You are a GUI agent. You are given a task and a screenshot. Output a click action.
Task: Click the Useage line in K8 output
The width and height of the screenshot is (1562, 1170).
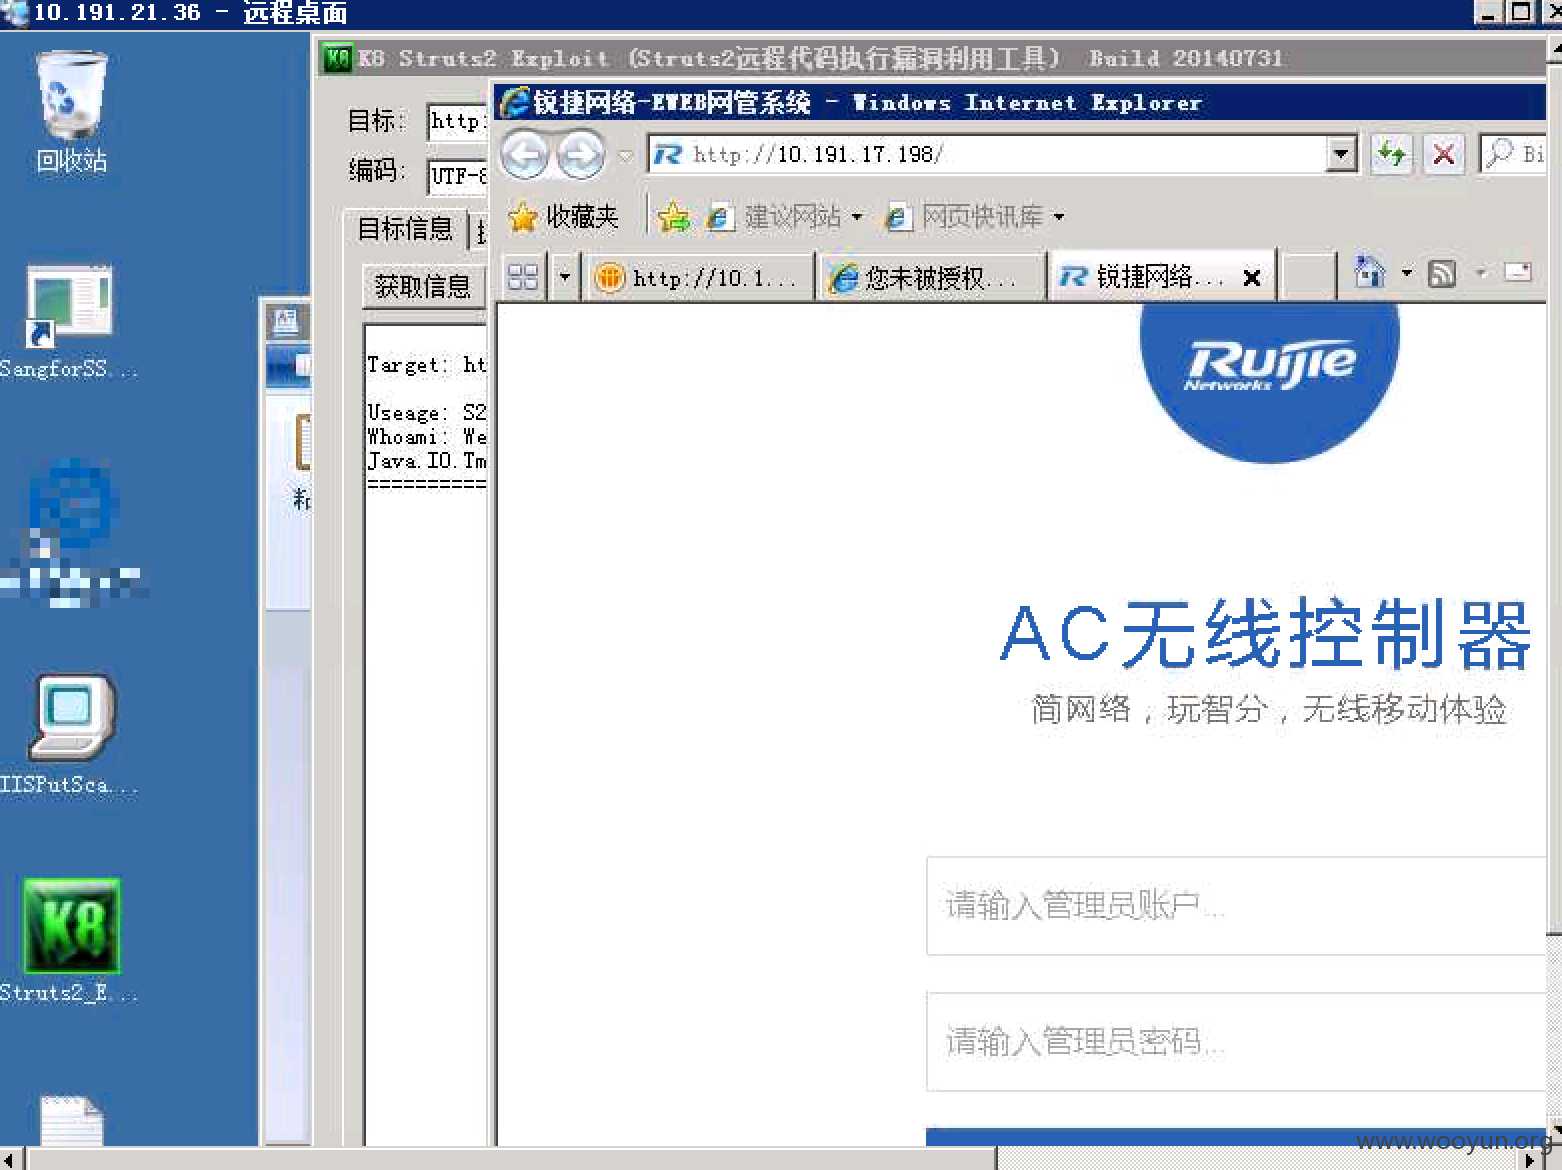click(426, 412)
